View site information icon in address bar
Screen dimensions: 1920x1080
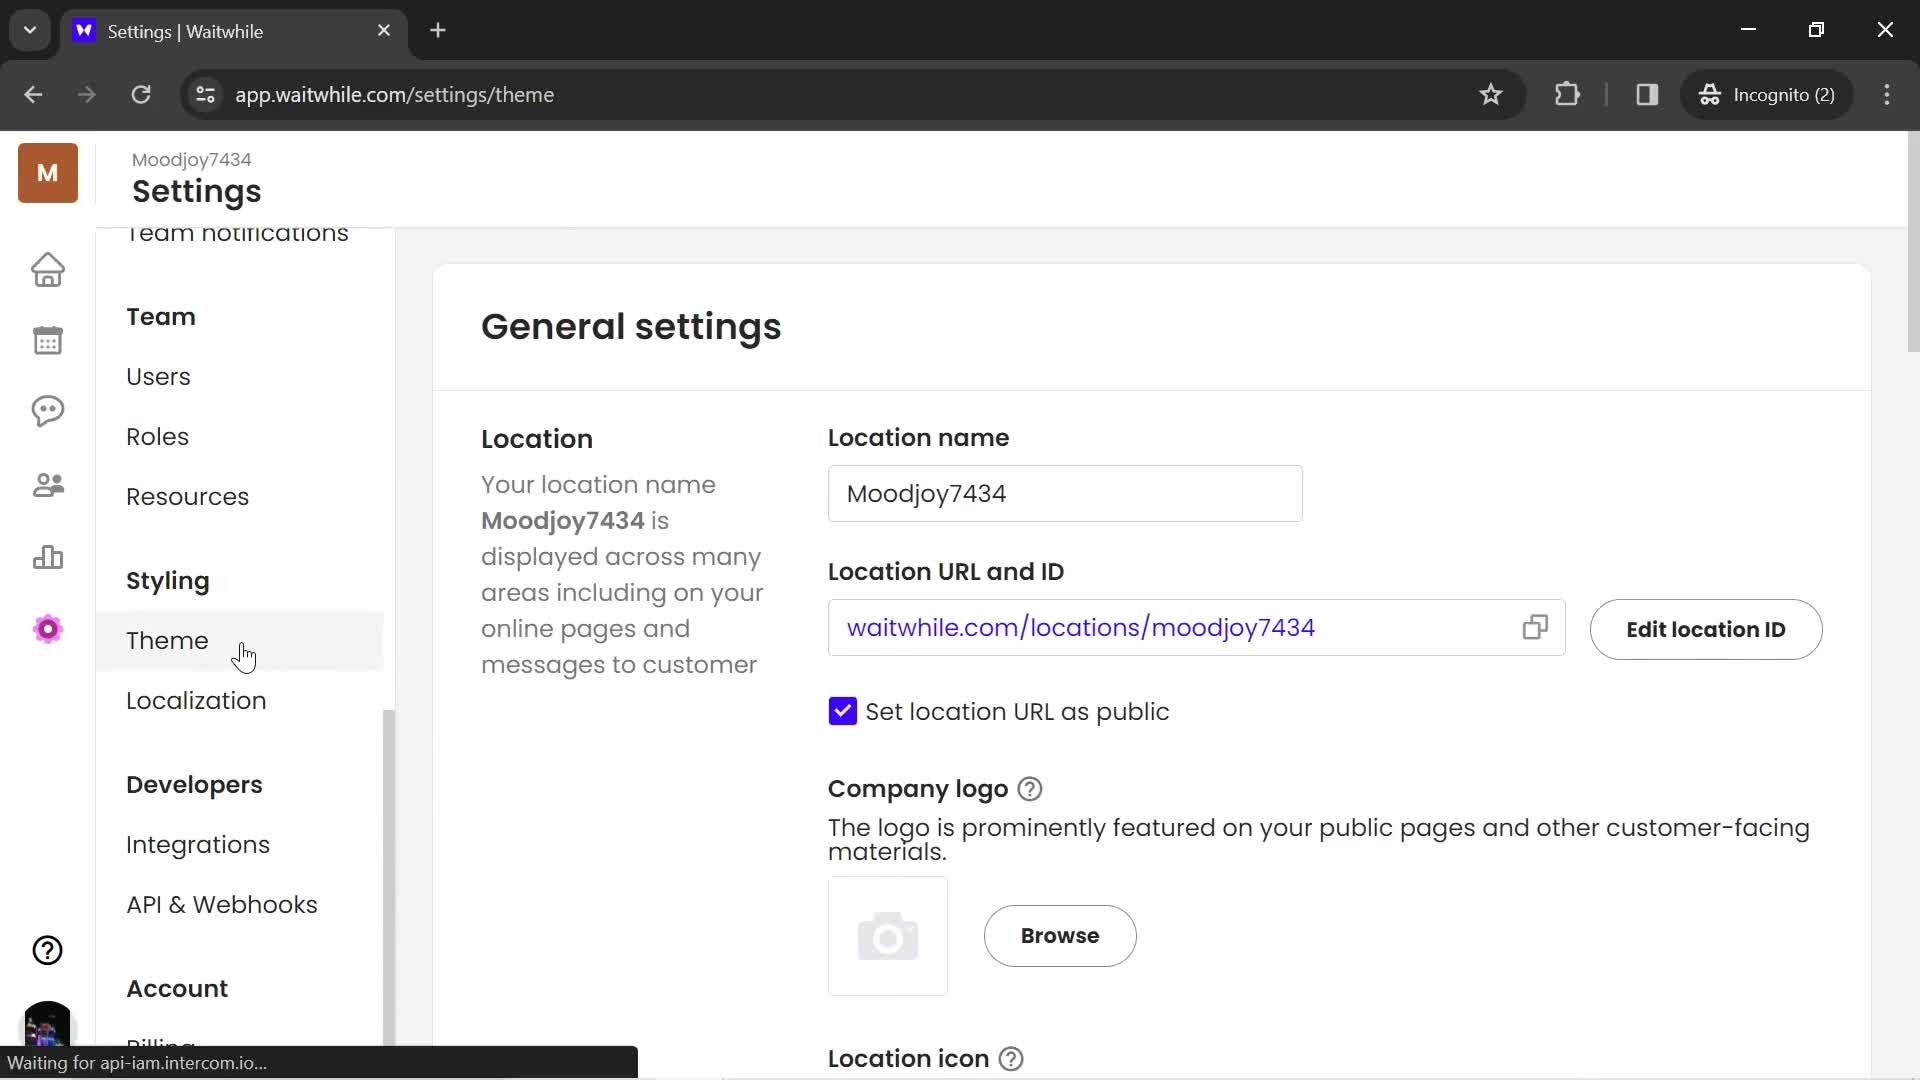pyautogui.click(x=206, y=94)
